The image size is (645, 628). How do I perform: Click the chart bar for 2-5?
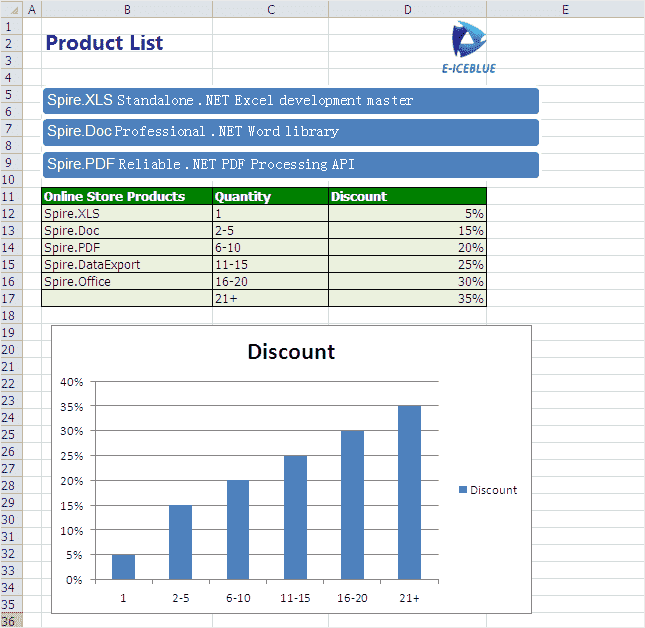pos(181,542)
